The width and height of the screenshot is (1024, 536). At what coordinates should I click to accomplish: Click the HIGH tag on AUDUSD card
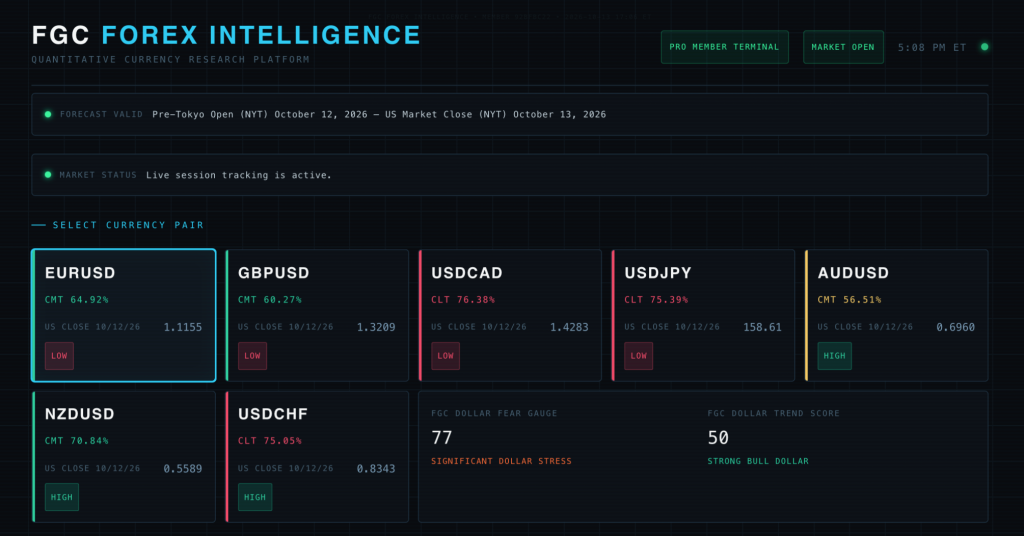[x=835, y=356]
